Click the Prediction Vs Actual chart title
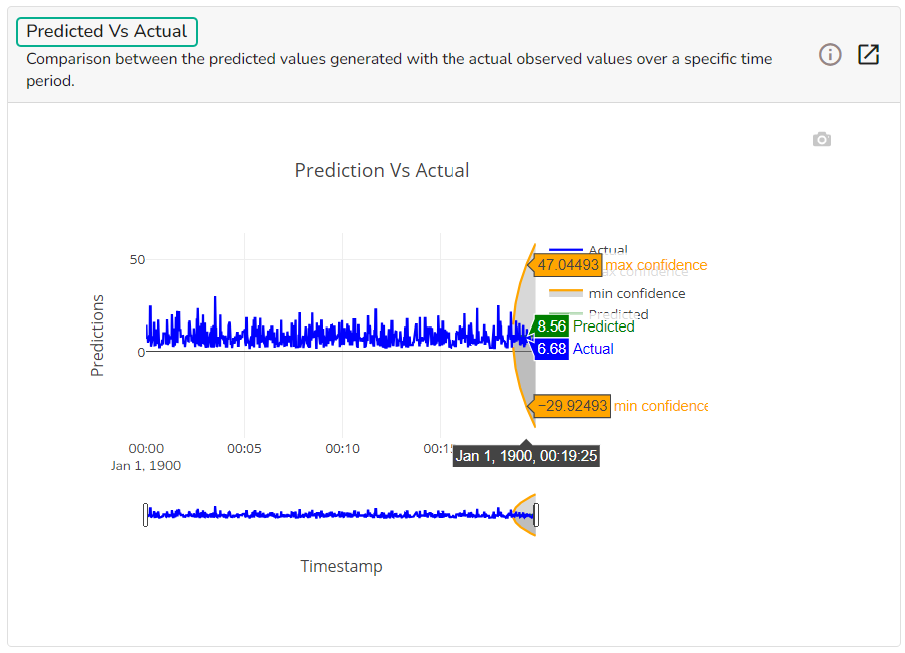Screen dimensions: 905x653 click(381, 170)
